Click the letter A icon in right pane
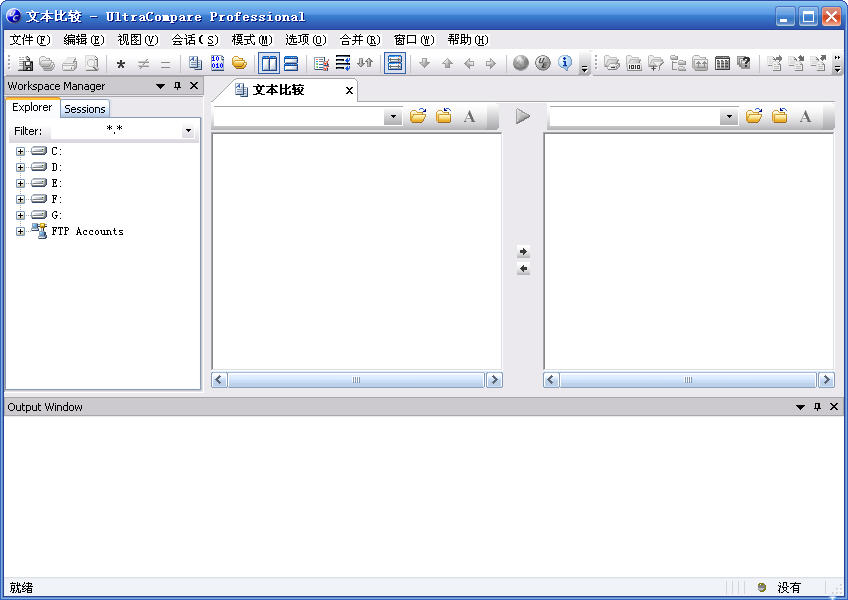 tap(805, 117)
